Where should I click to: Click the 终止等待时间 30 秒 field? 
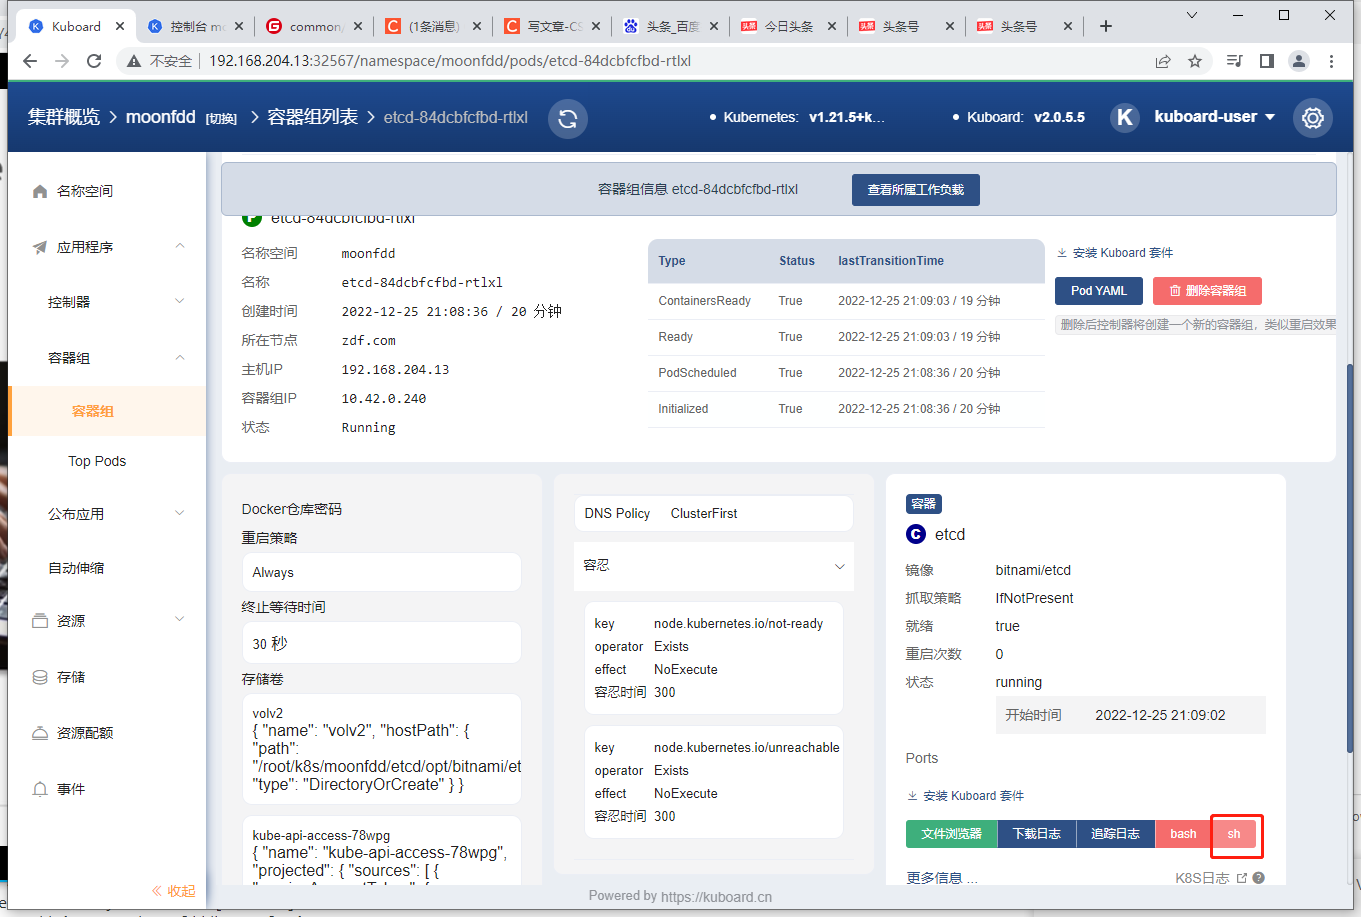pyautogui.click(x=381, y=643)
